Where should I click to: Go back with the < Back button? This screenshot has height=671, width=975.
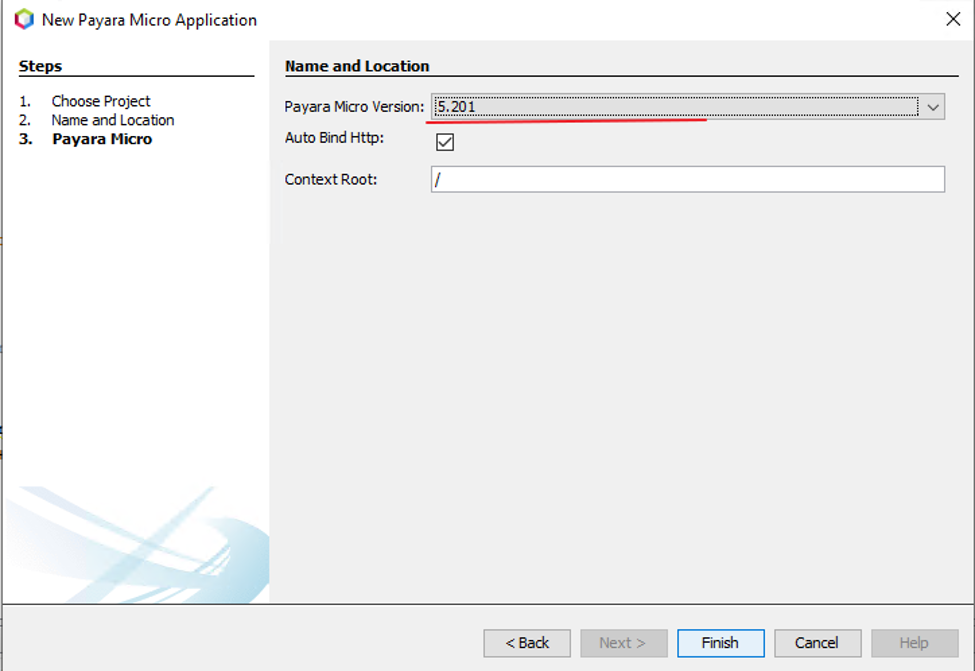tap(527, 642)
